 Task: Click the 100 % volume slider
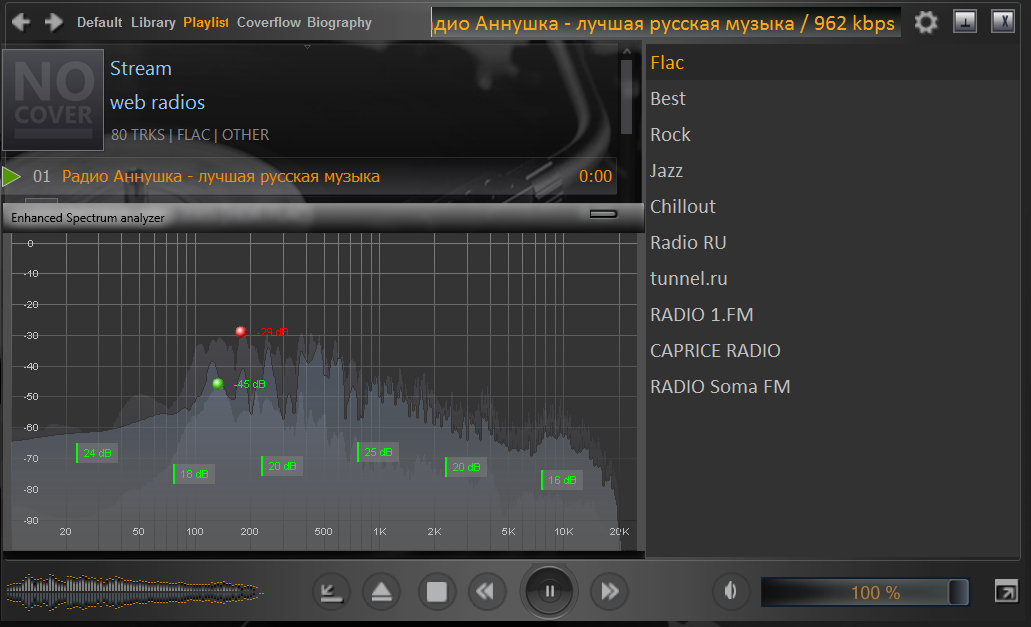[865, 592]
